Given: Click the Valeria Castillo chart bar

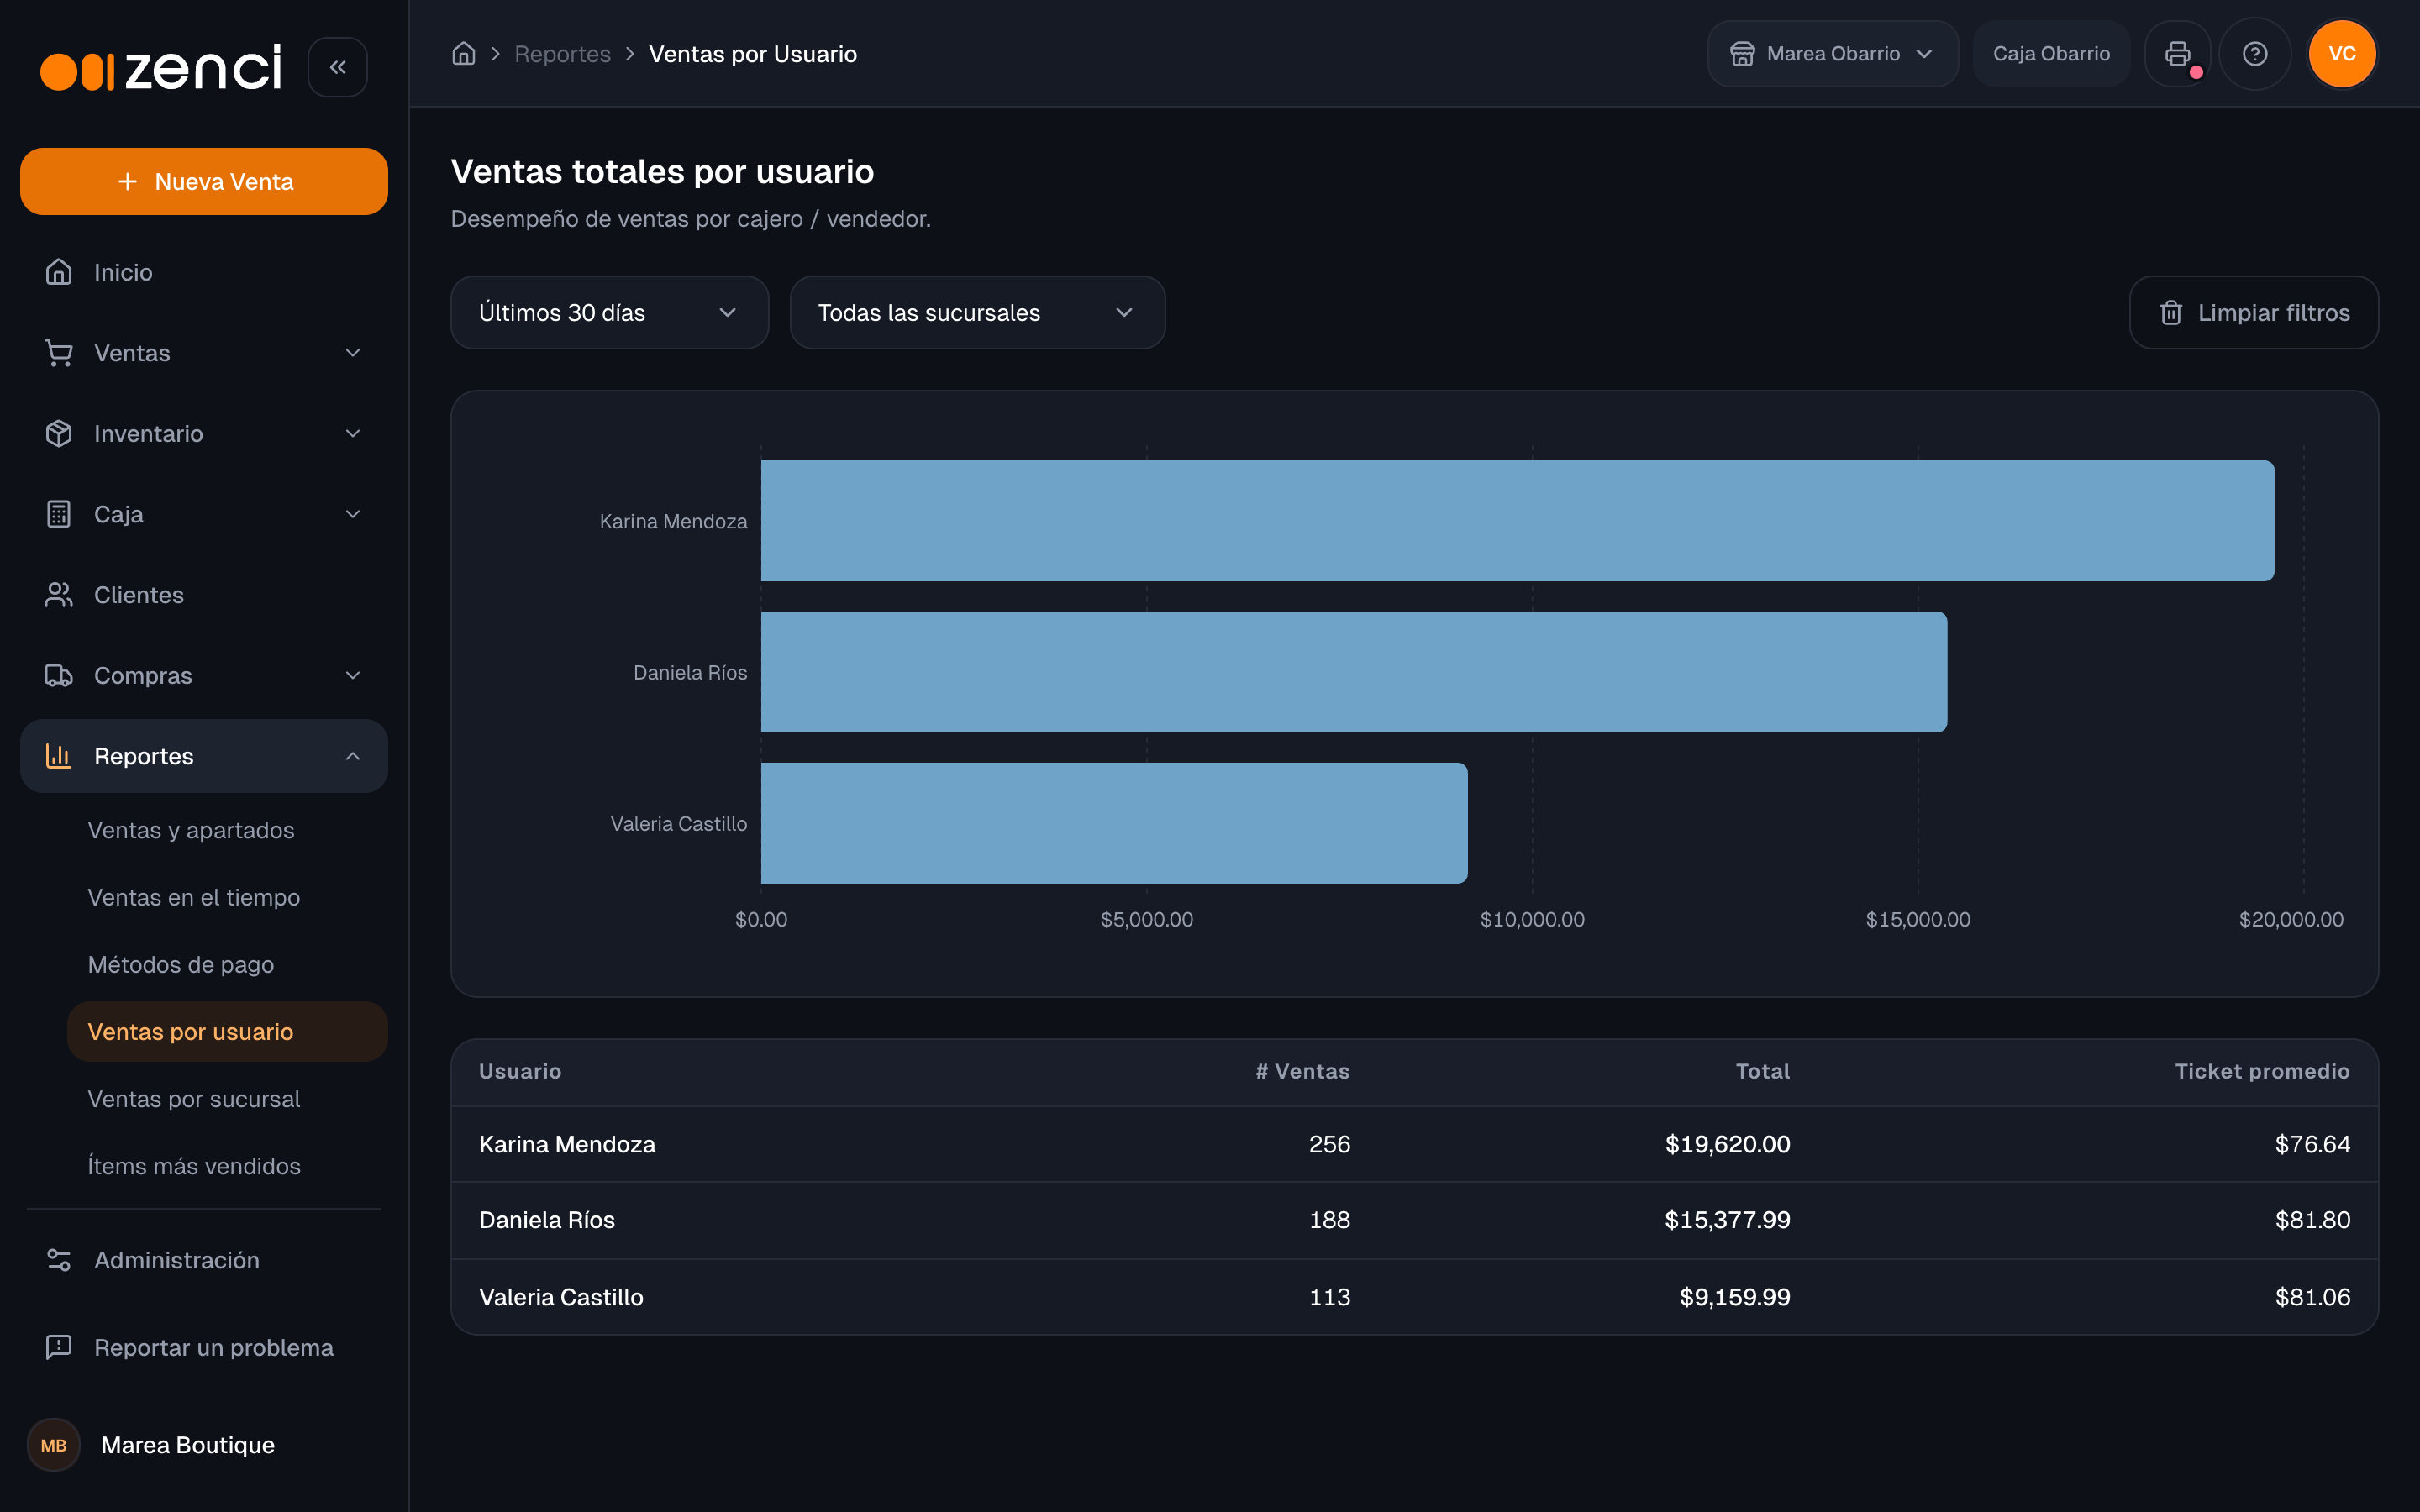Looking at the screenshot, I should [1114, 823].
